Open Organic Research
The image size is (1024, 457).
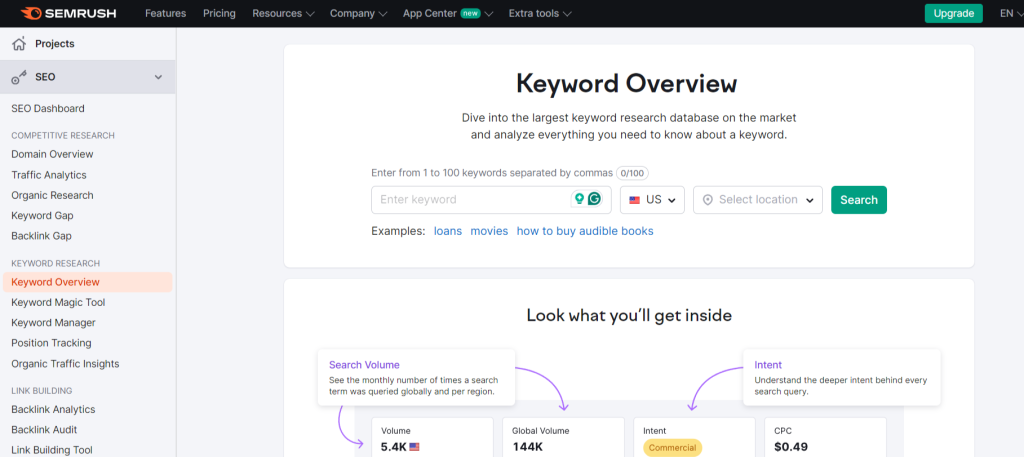click(52, 195)
